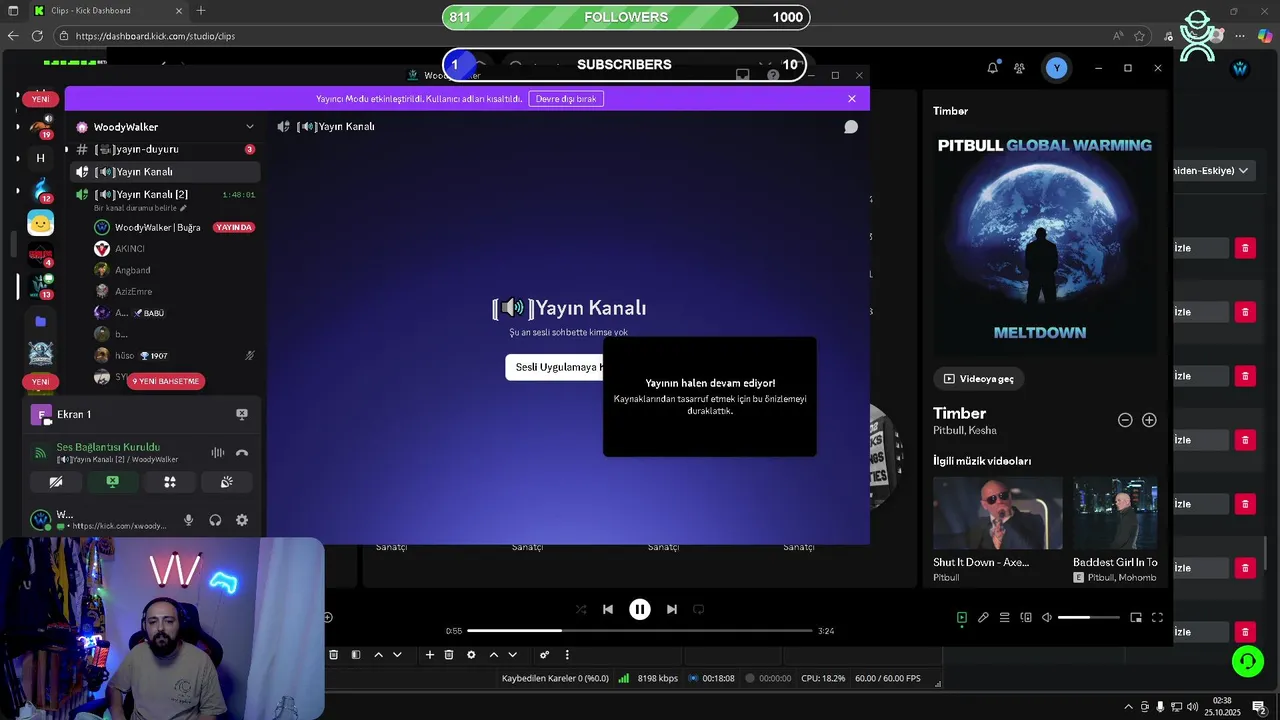Open the Windows notification center
Screen dimensions: 1280x720
point(1259,707)
